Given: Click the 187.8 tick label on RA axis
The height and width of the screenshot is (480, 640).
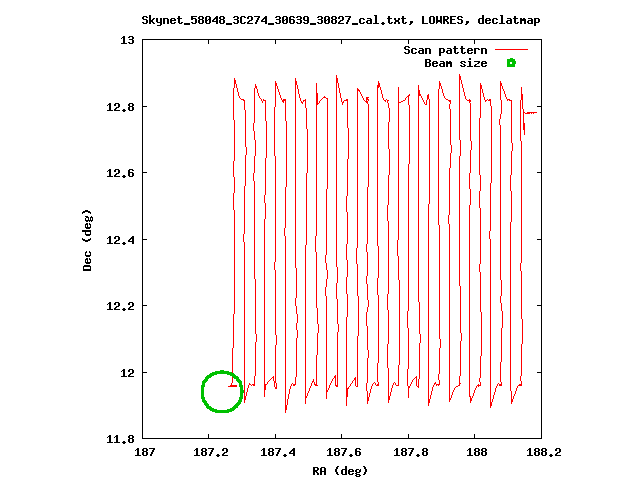Looking at the screenshot, I should (x=408, y=452).
